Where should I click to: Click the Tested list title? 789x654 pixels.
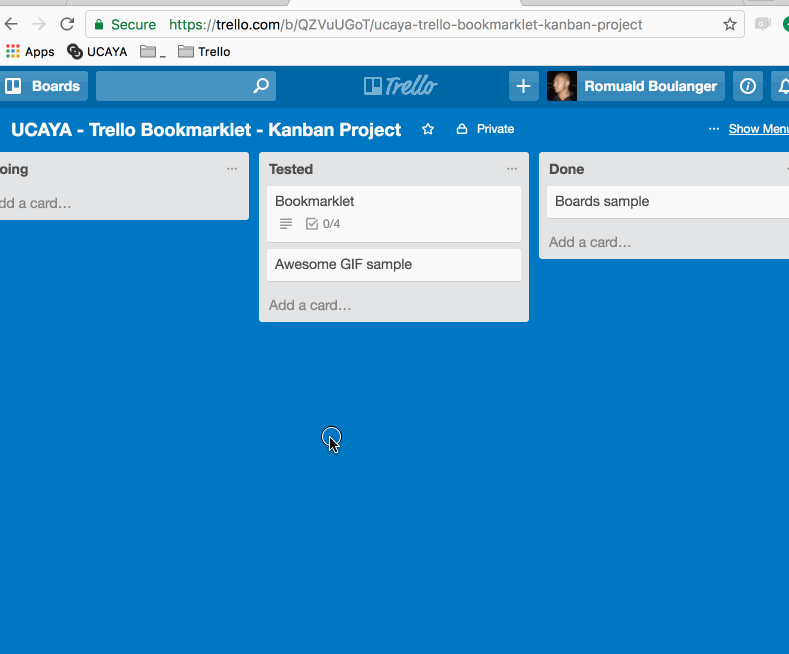click(291, 169)
